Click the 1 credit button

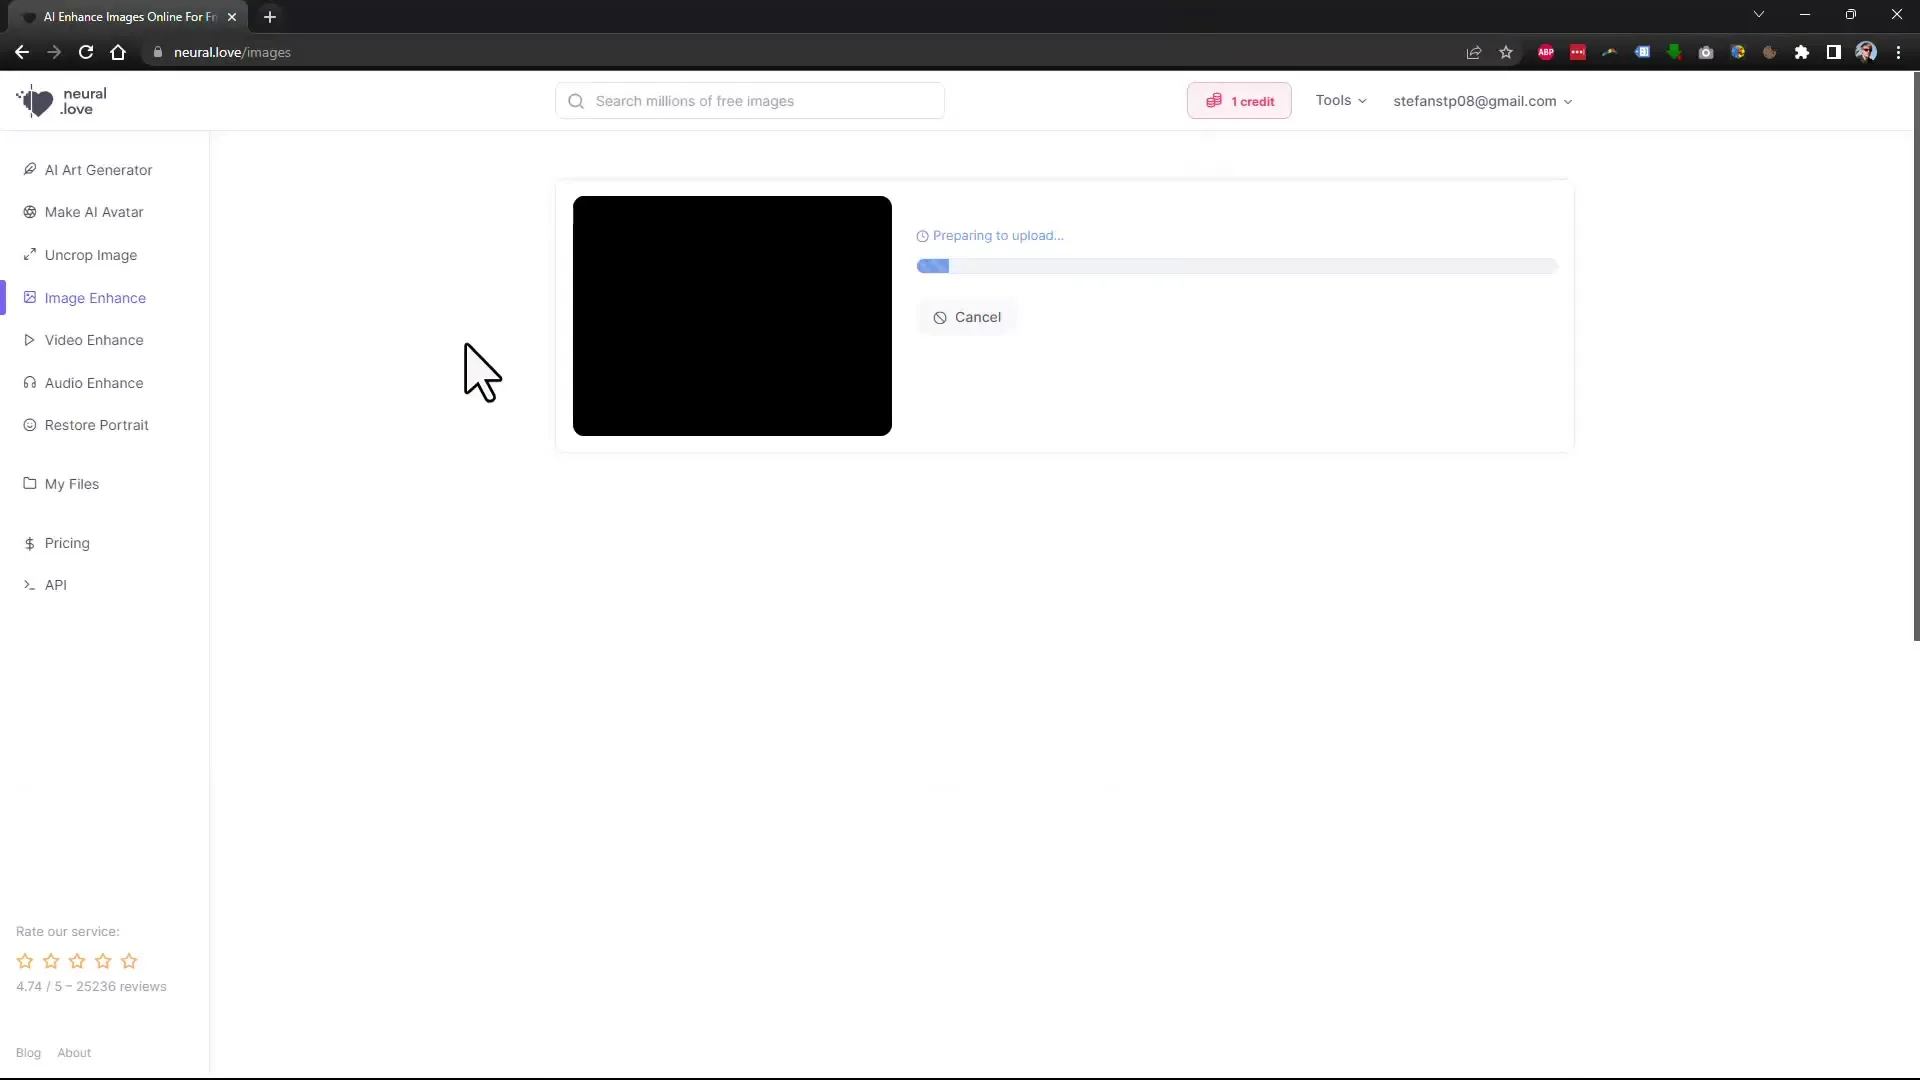point(1240,100)
